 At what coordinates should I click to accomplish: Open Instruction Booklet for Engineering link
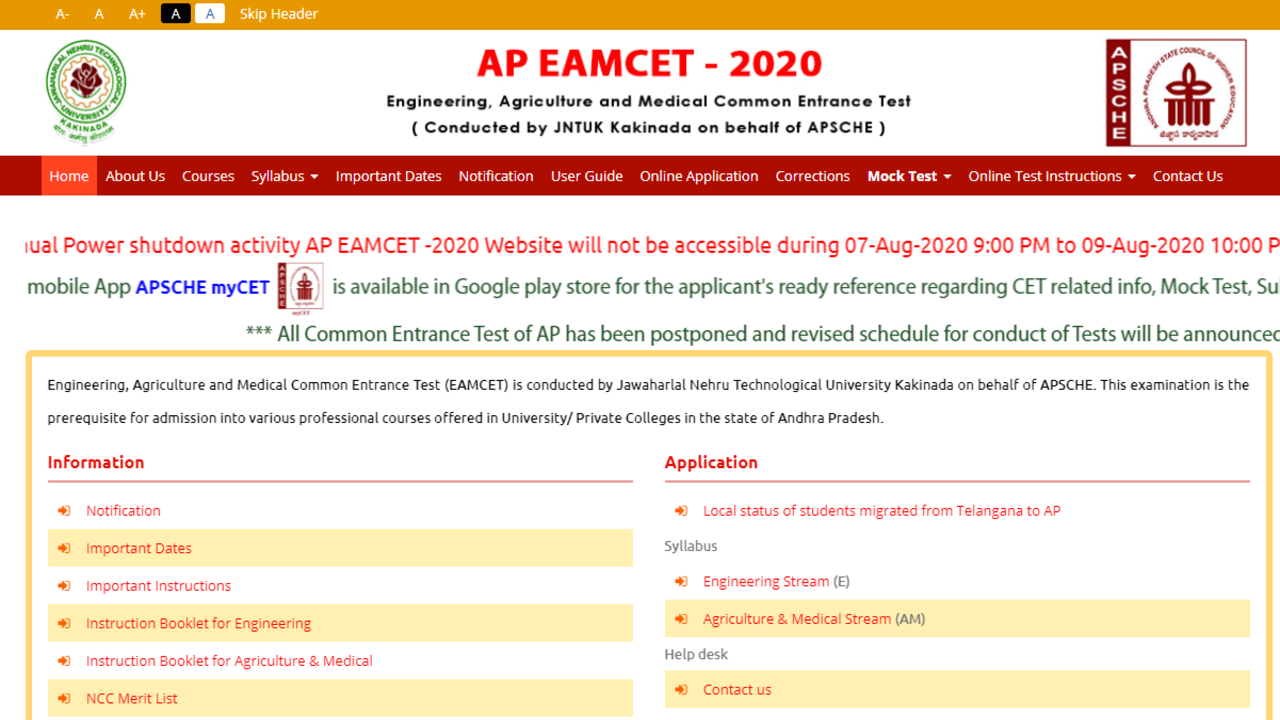(x=198, y=624)
